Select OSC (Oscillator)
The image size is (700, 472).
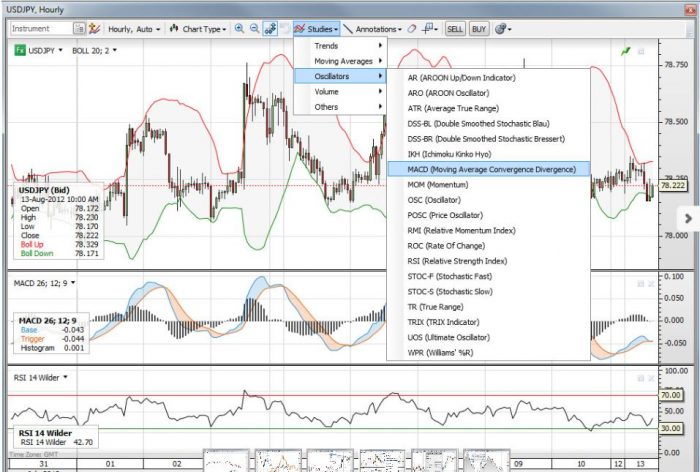coord(488,200)
